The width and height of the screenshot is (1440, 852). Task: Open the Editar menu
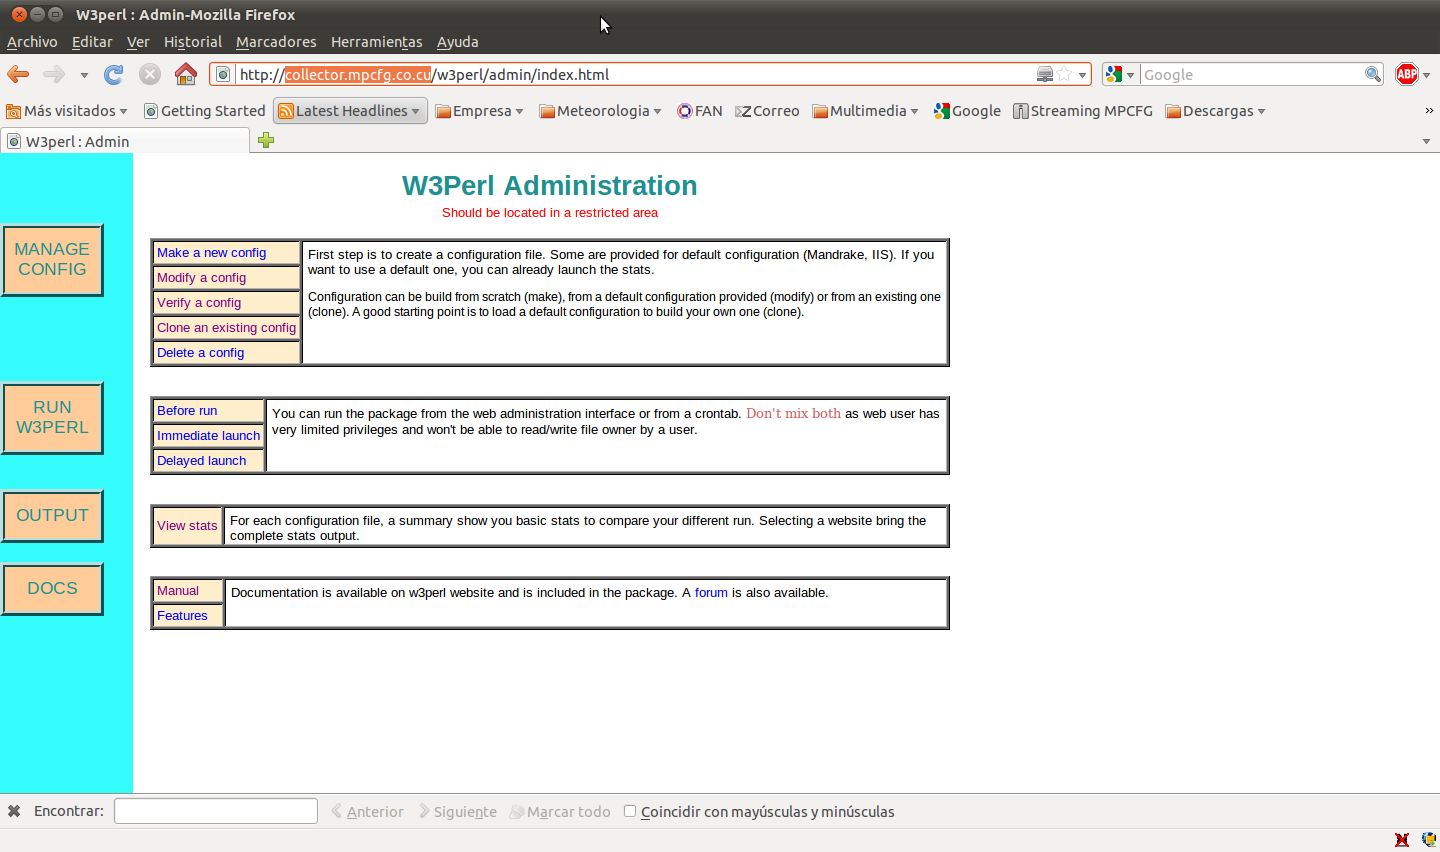coord(92,42)
